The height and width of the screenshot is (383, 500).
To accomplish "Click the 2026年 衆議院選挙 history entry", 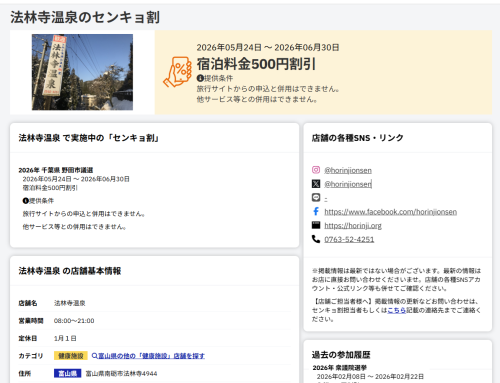I will click(x=340, y=368).
